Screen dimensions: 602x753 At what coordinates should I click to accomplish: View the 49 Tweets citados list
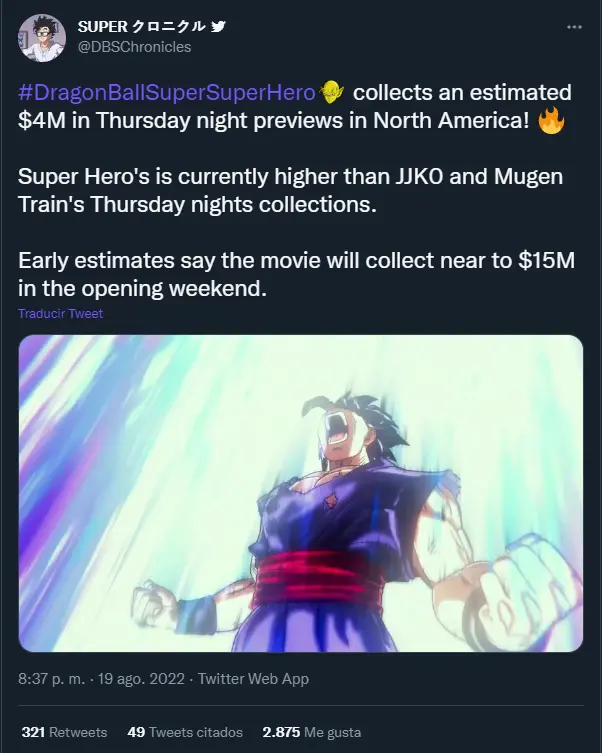point(185,732)
